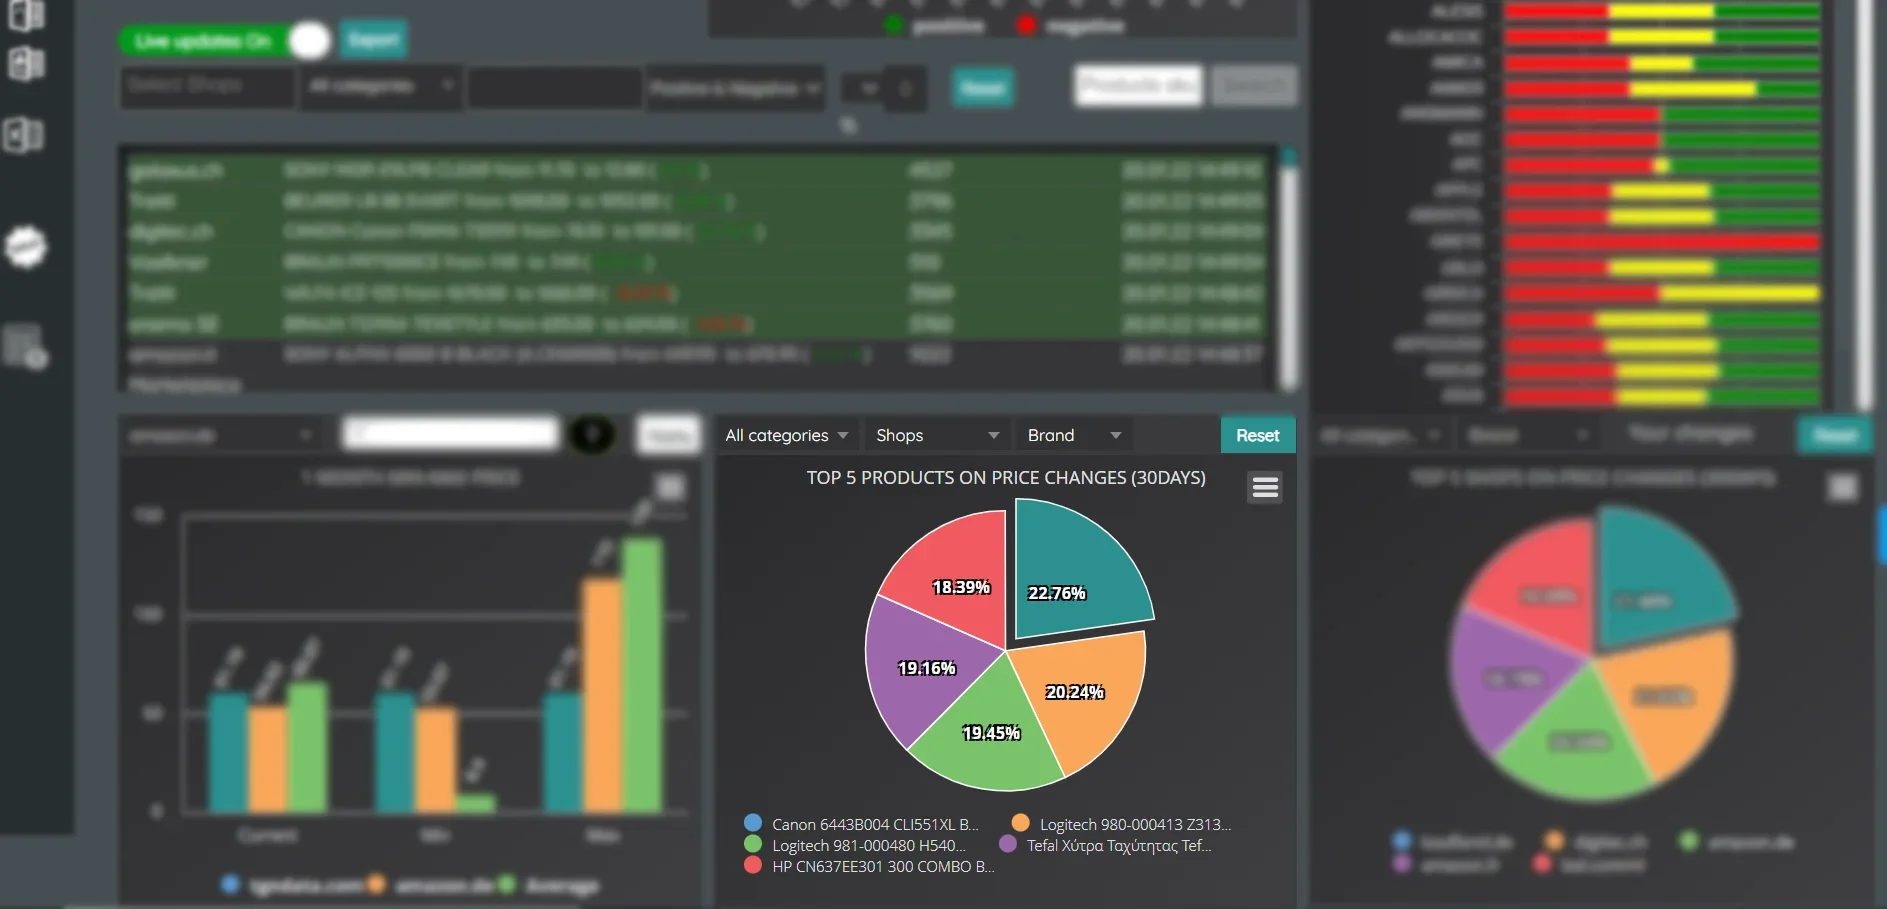This screenshot has width=1887, height=909.
Task: Expand the All categories dropdown
Action: point(787,435)
